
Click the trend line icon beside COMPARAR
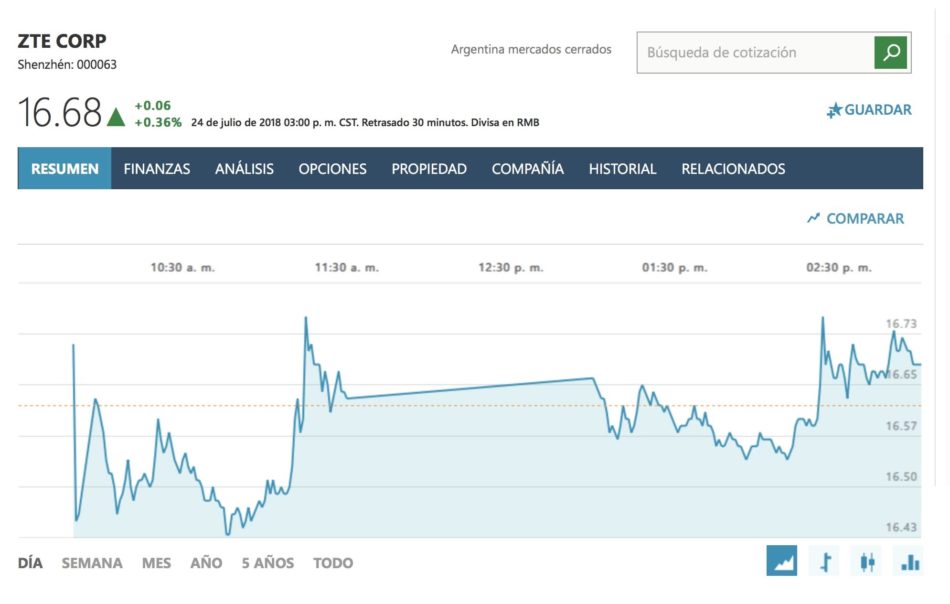click(x=813, y=218)
